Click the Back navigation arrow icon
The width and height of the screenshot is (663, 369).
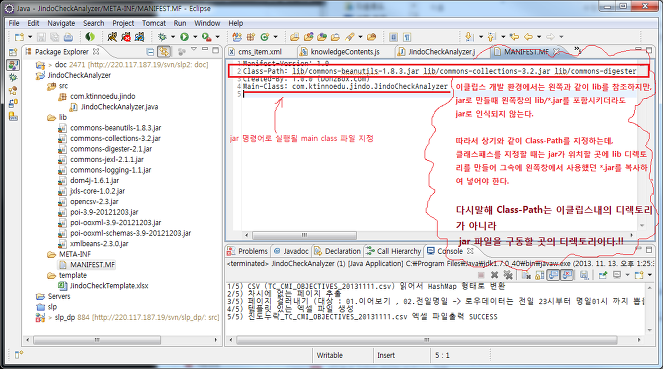(528, 37)
